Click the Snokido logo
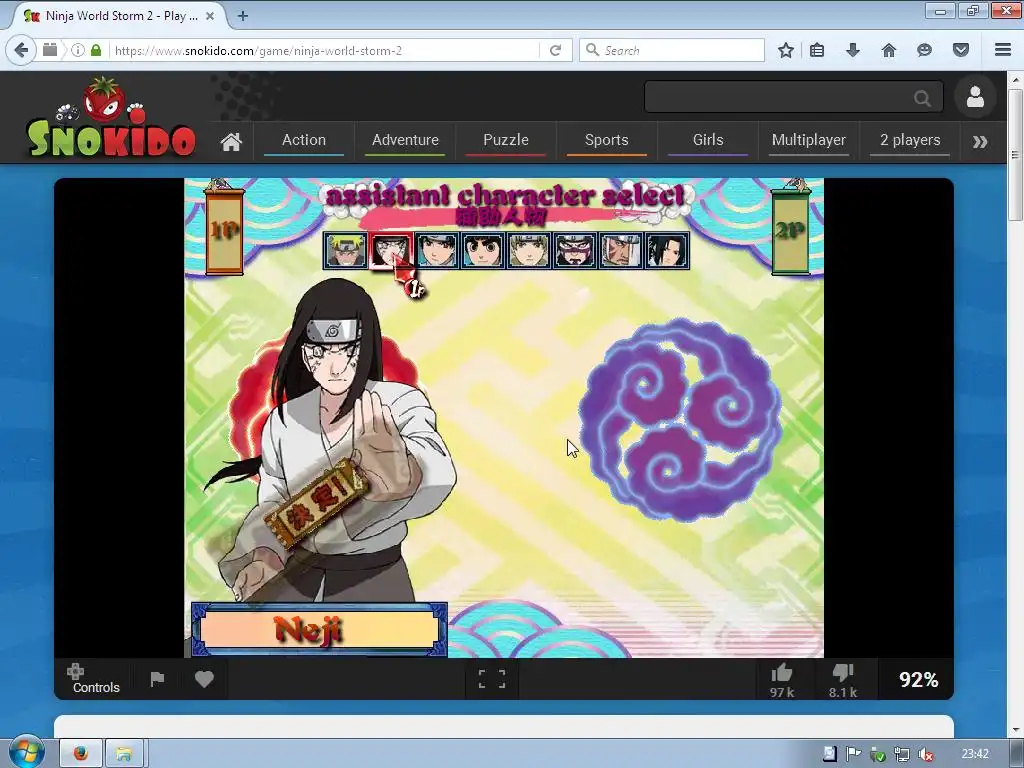This screenshot has width=1024, height=768. tap(111, 118)
